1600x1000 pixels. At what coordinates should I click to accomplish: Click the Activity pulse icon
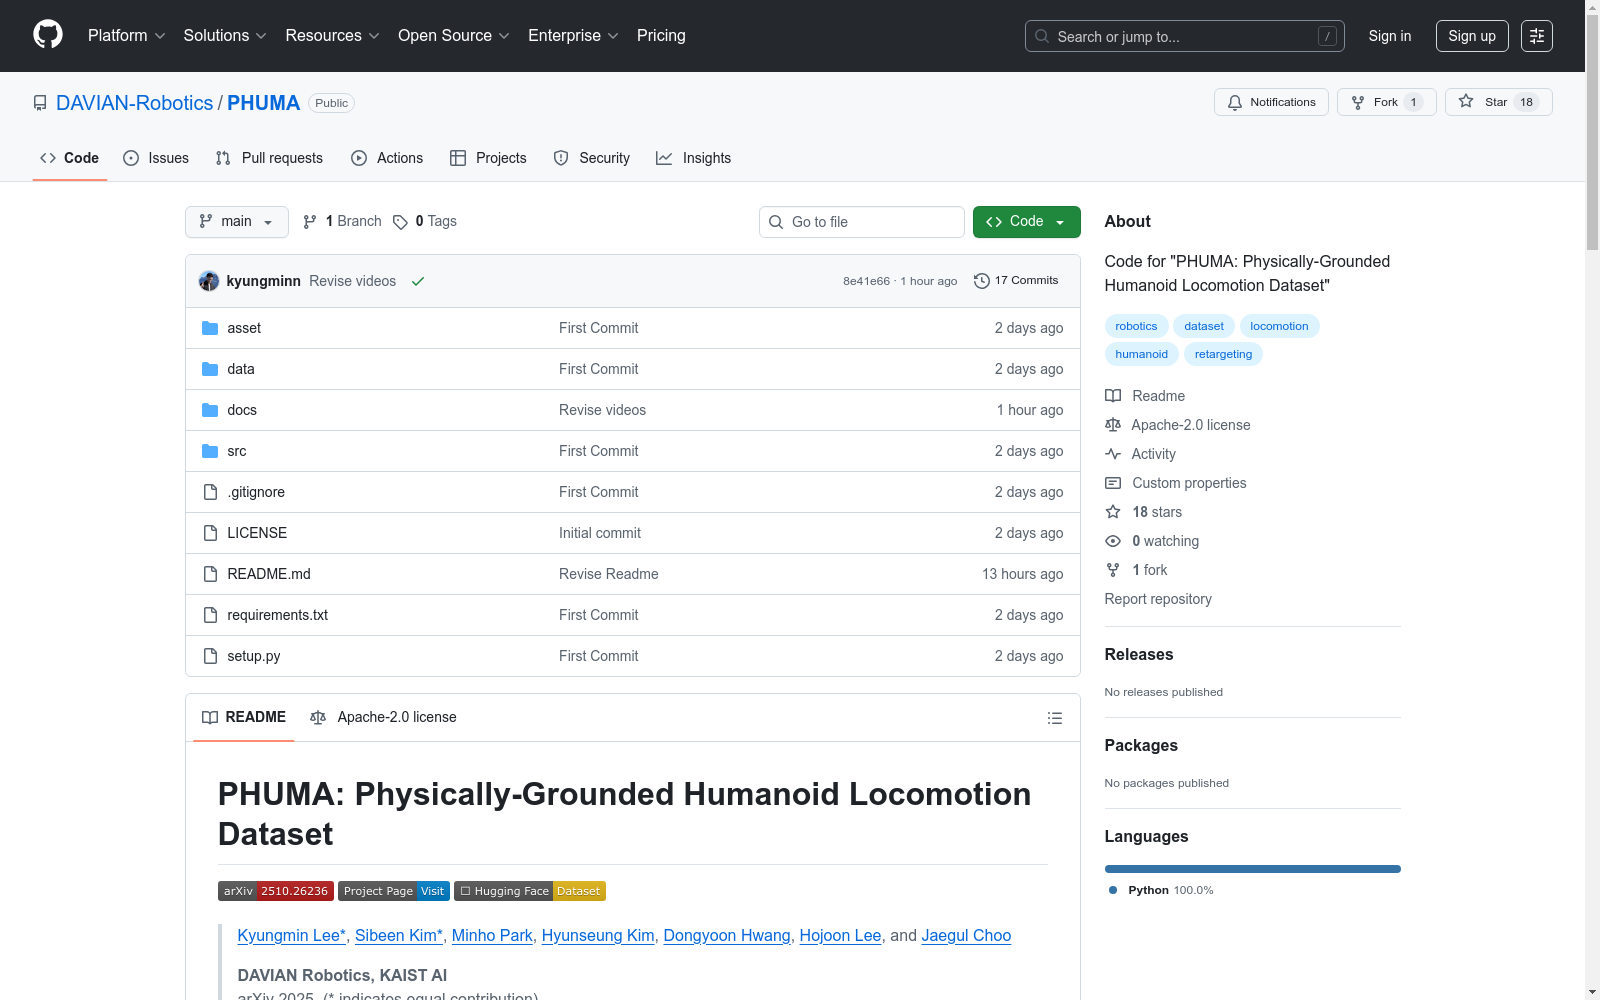pyautogui.click(x=1113, y=454)
